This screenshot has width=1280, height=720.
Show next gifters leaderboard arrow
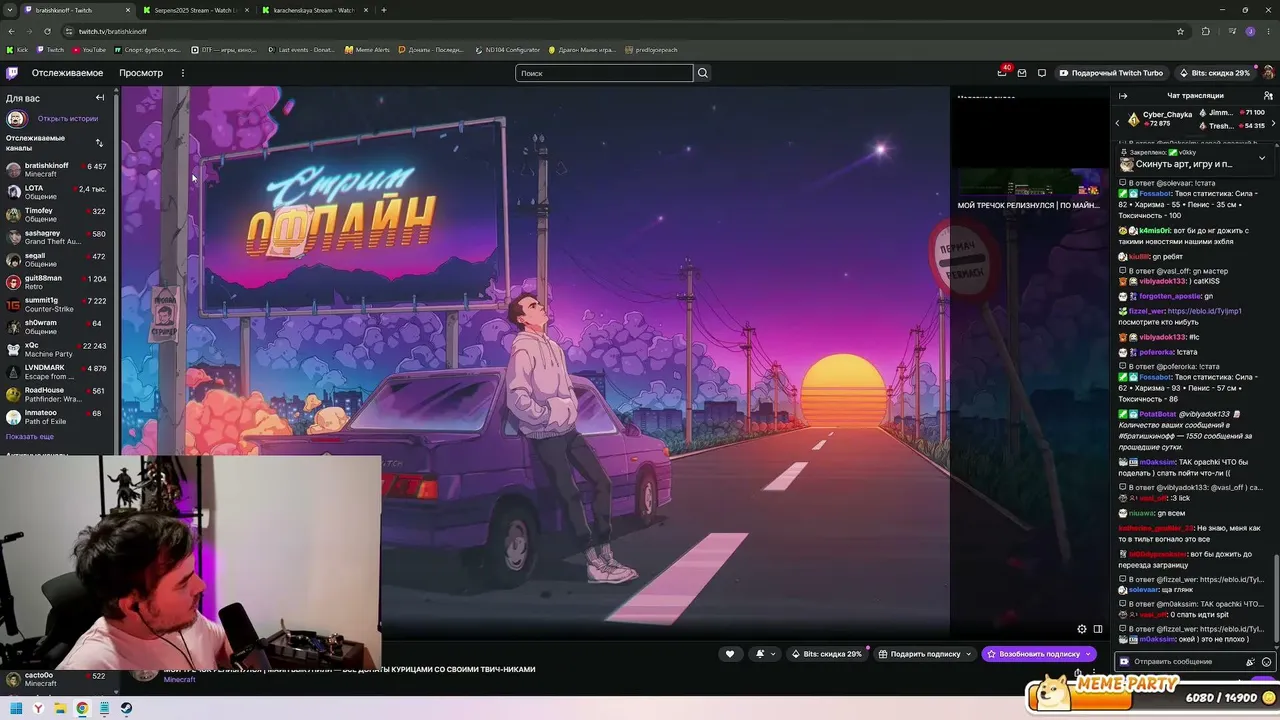1273,122
